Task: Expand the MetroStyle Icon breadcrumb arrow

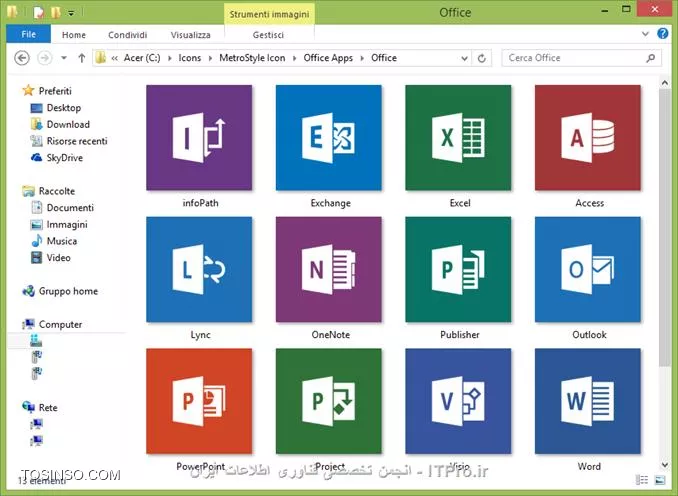Action: coord(294,58)
